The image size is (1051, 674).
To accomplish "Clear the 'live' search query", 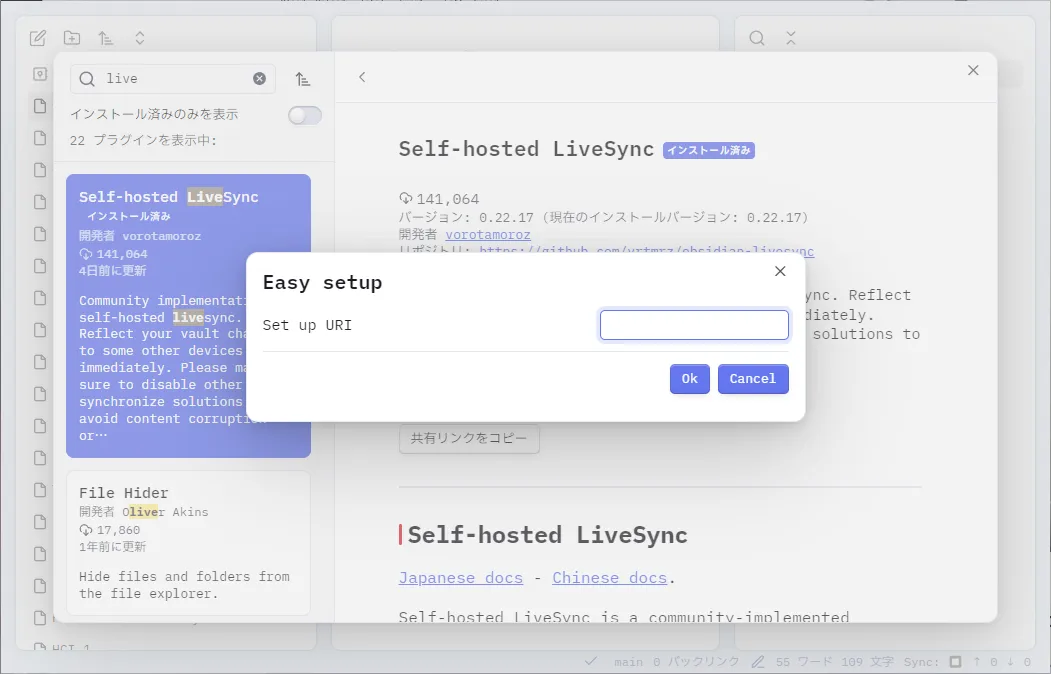I will (258, 78).
